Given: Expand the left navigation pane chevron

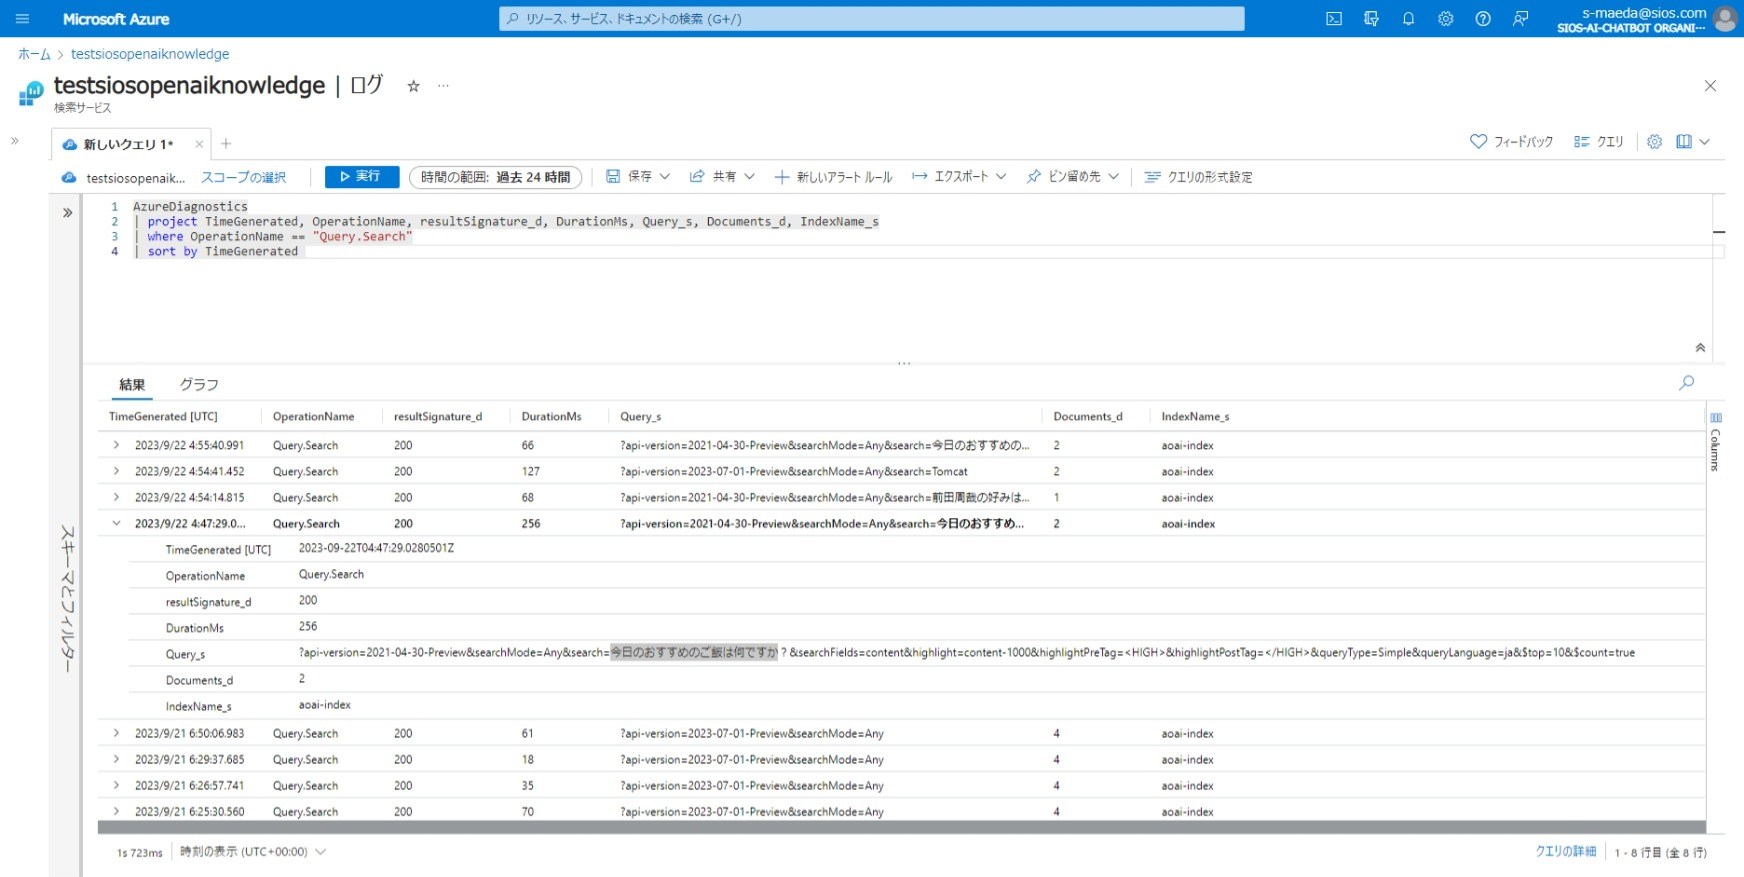Looking at the screenshot, I should [x=15, y=141].
